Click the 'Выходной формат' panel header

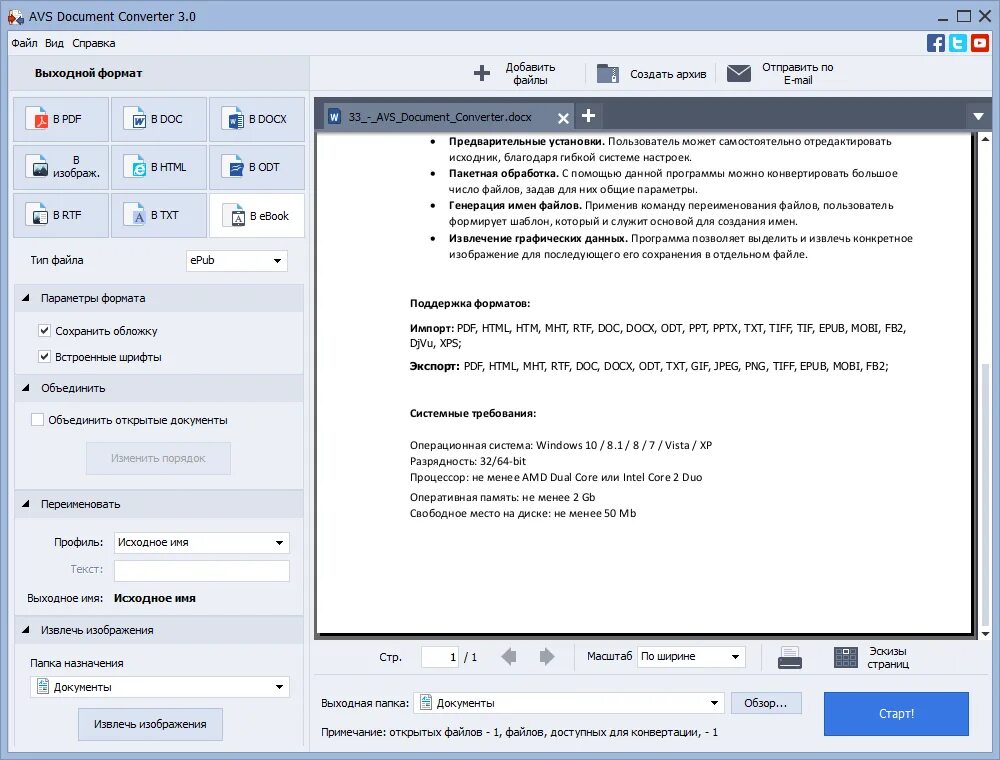(x=89, y=73)
